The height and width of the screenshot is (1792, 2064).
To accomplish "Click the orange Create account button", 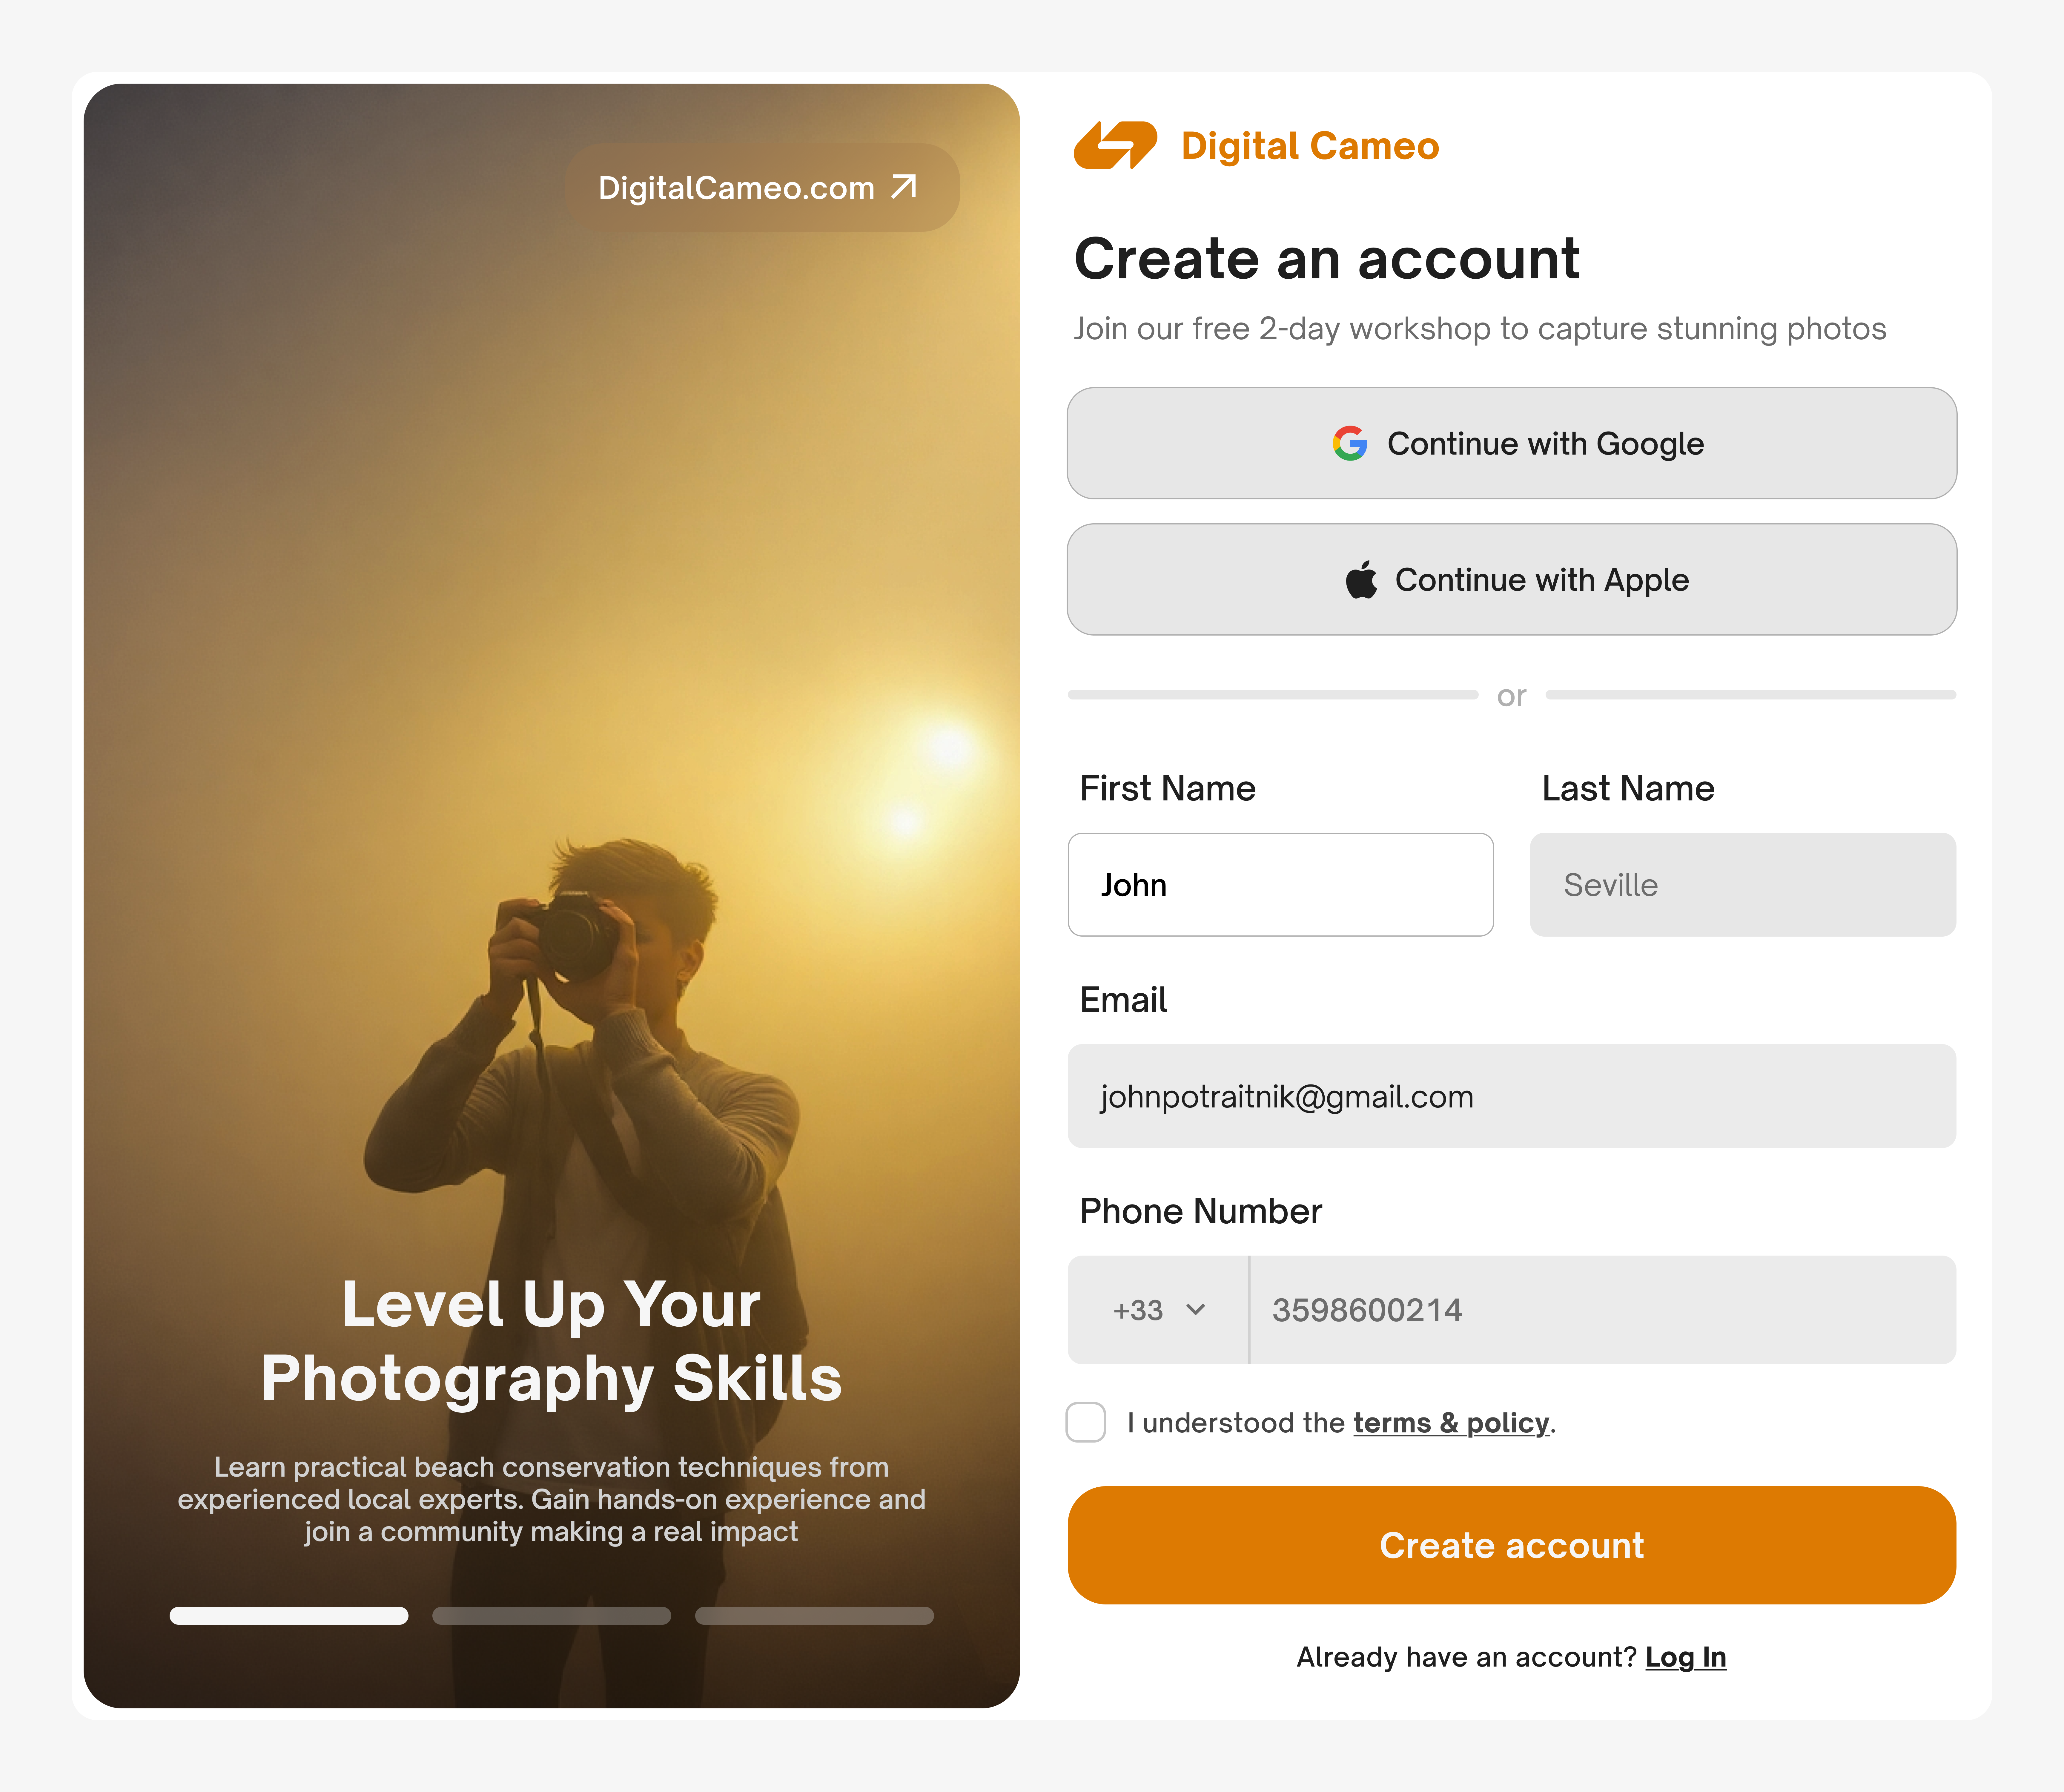I will click(x=1512, y=1545).
